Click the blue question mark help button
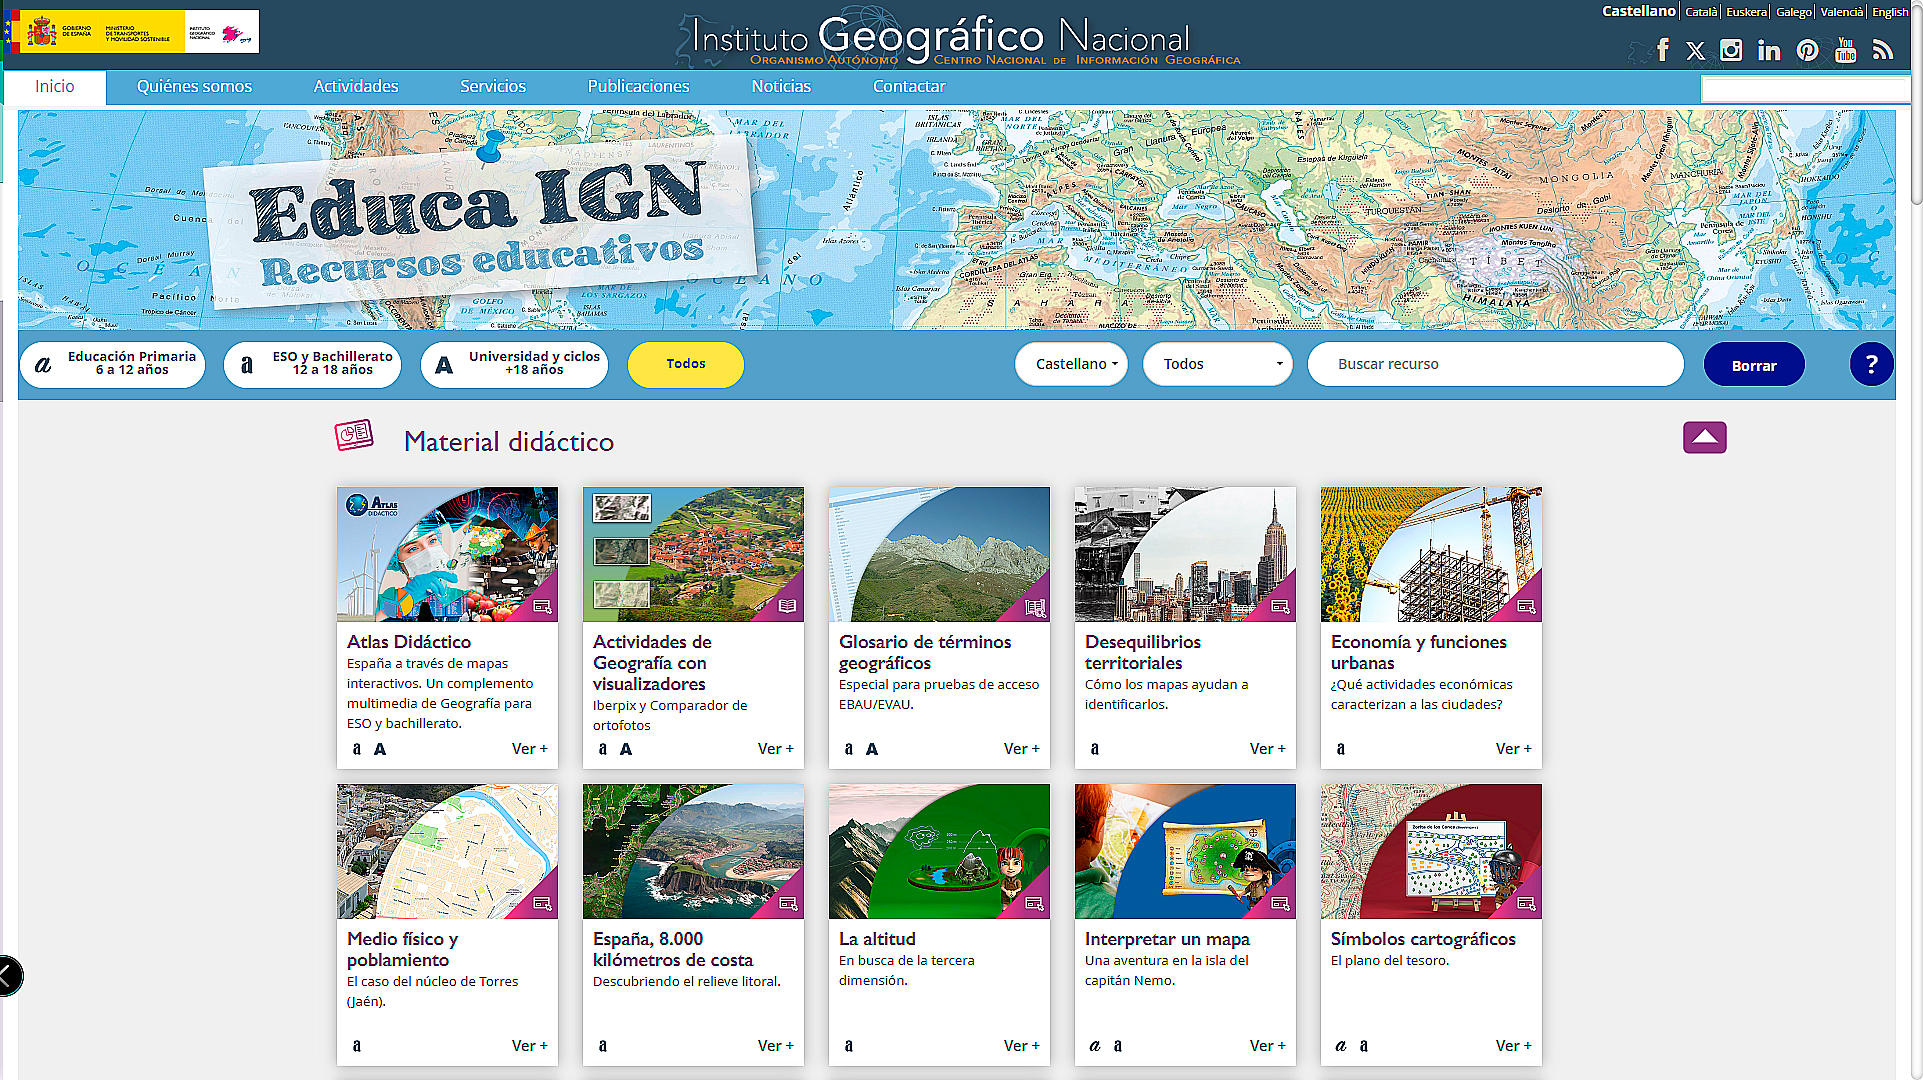Screen dimensions: 1923x1080 click(x=1871, y=365)
